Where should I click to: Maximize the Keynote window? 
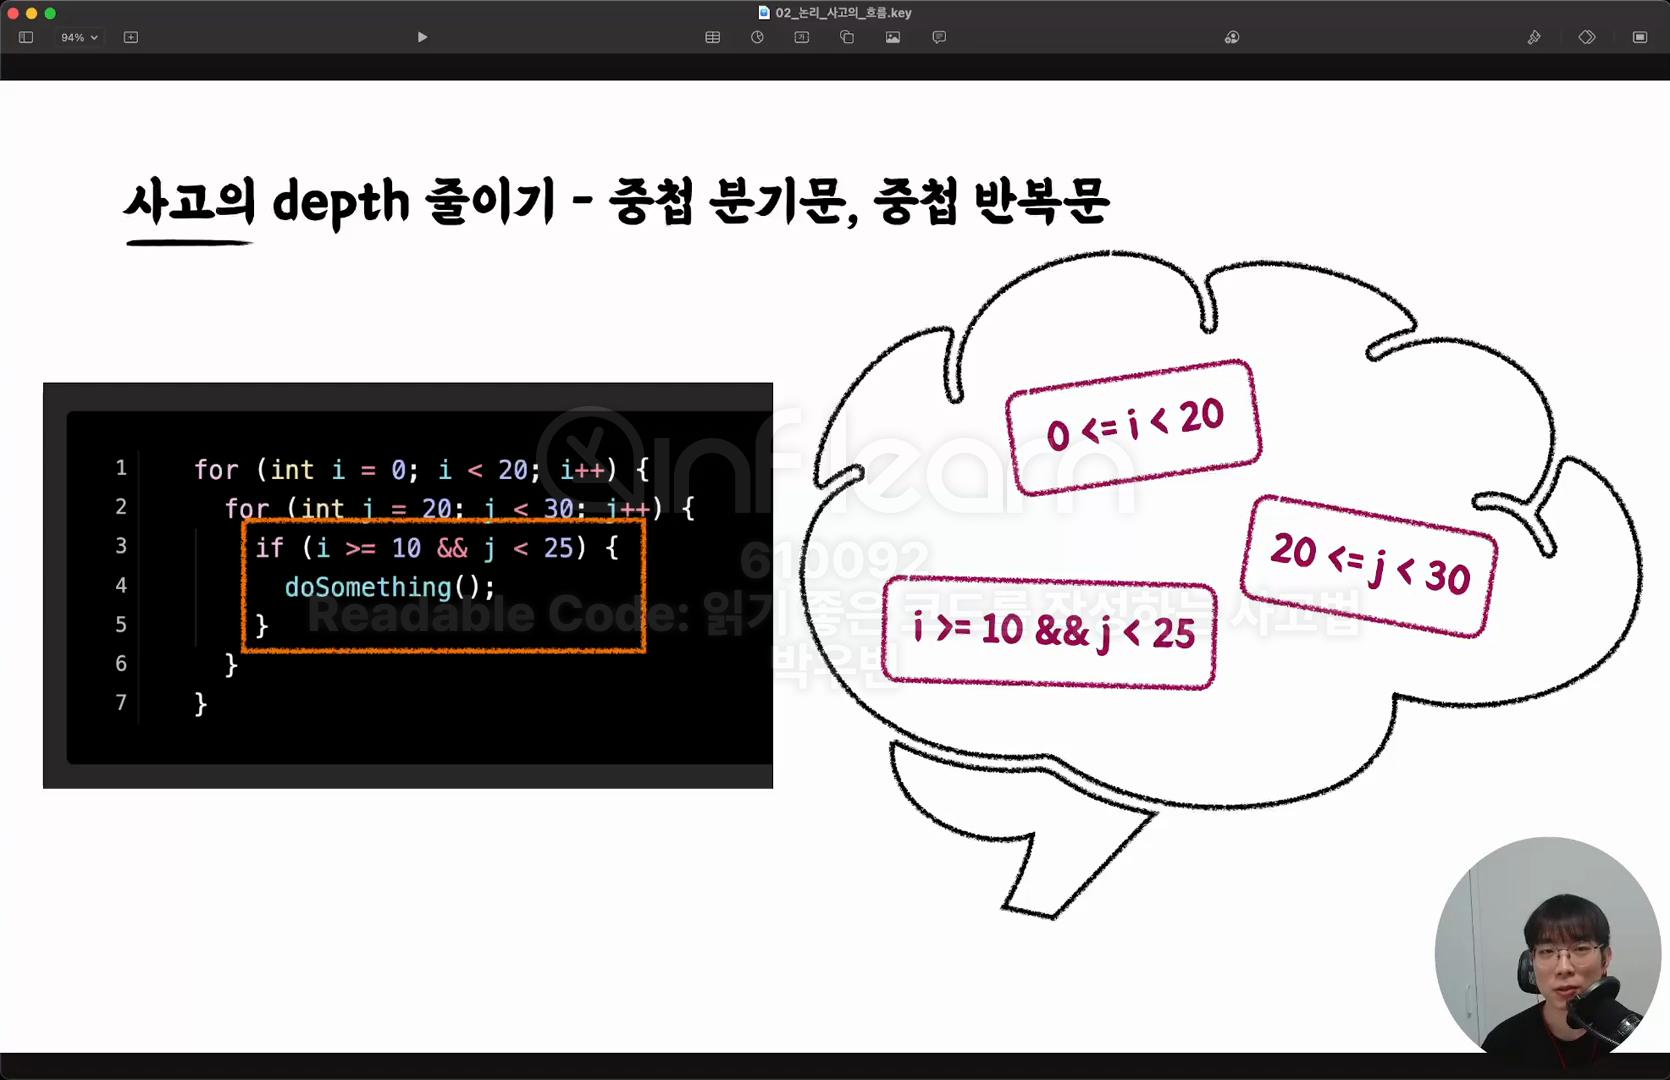(50, 13)
